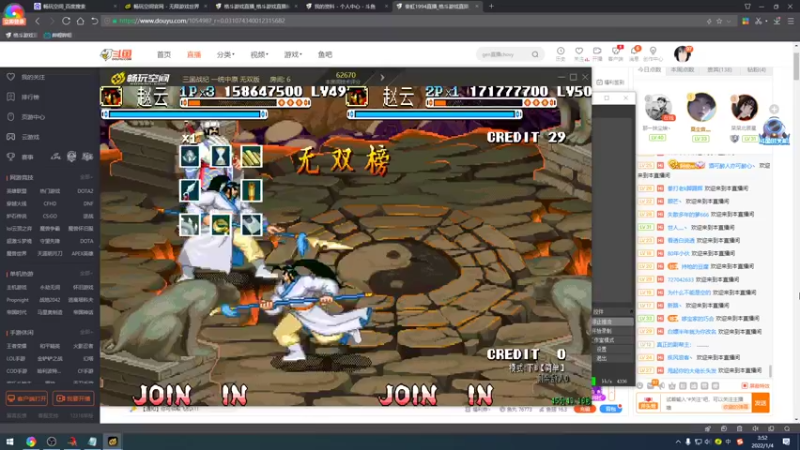800x450 pixels.
Task: Open the Cloud Games controller item in the sidebar
Action: 23,137
